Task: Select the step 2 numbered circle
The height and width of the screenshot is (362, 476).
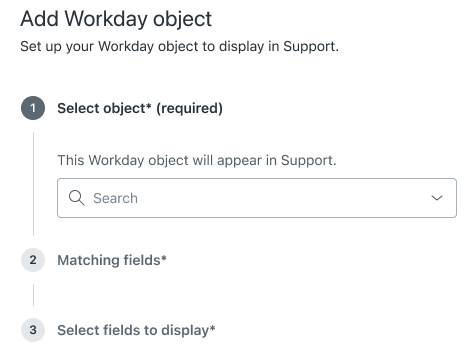Action: 33,260
